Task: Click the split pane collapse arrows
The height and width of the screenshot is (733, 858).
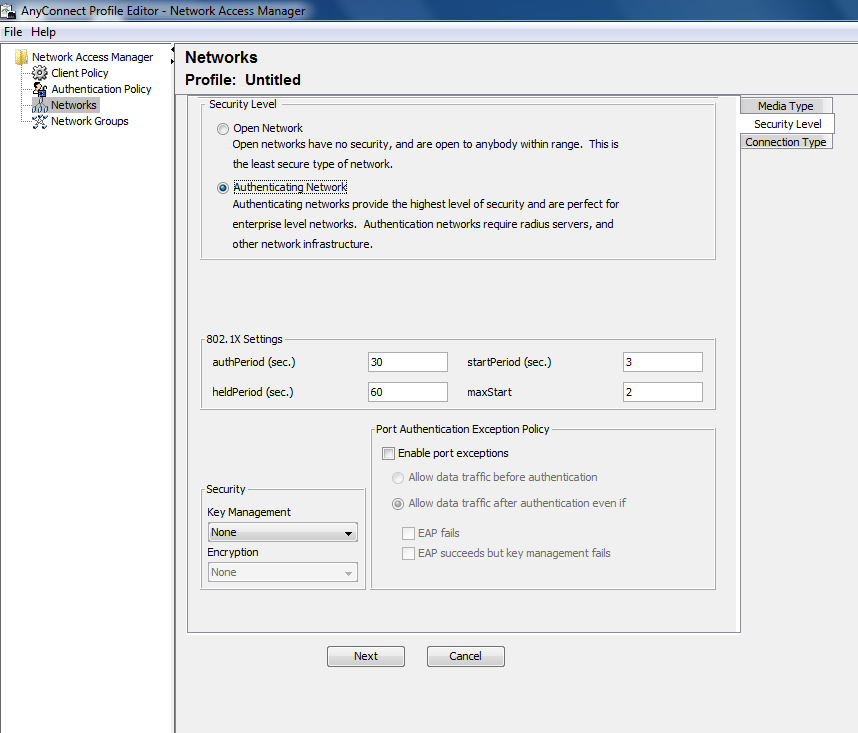Action: [173, 55]
